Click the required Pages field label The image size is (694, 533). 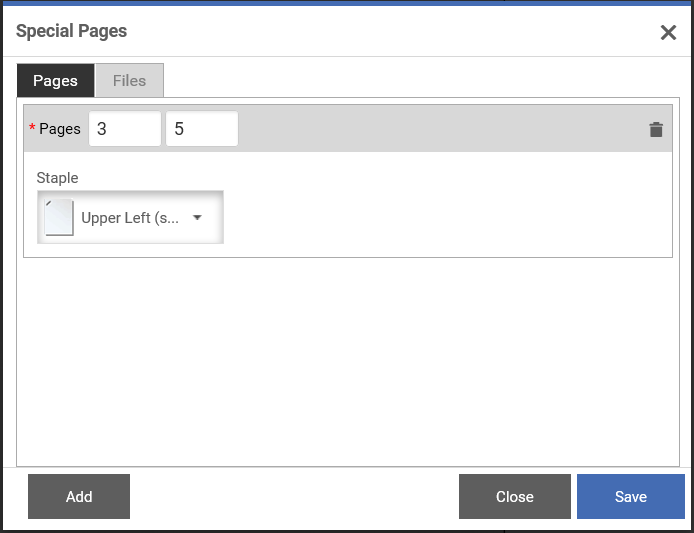coord(60,129)
